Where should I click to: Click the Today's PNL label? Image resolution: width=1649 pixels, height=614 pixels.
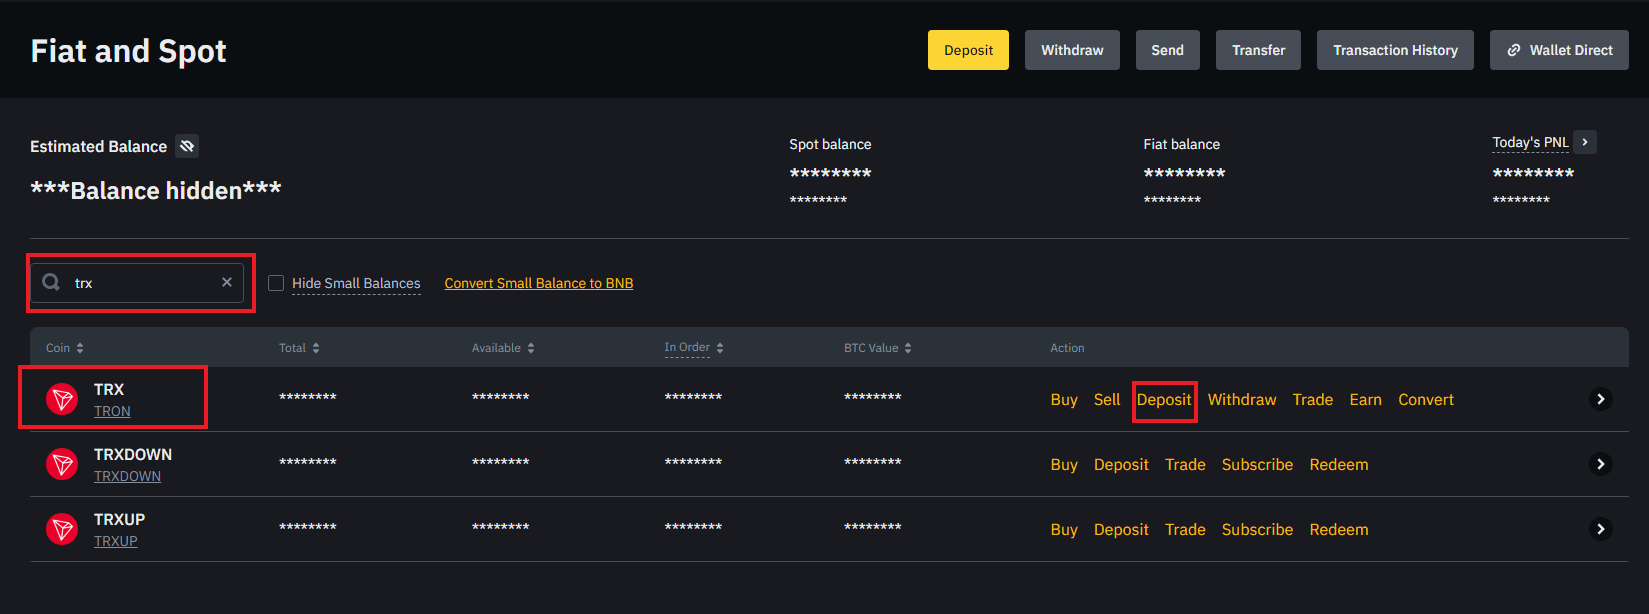(1530, 142)
